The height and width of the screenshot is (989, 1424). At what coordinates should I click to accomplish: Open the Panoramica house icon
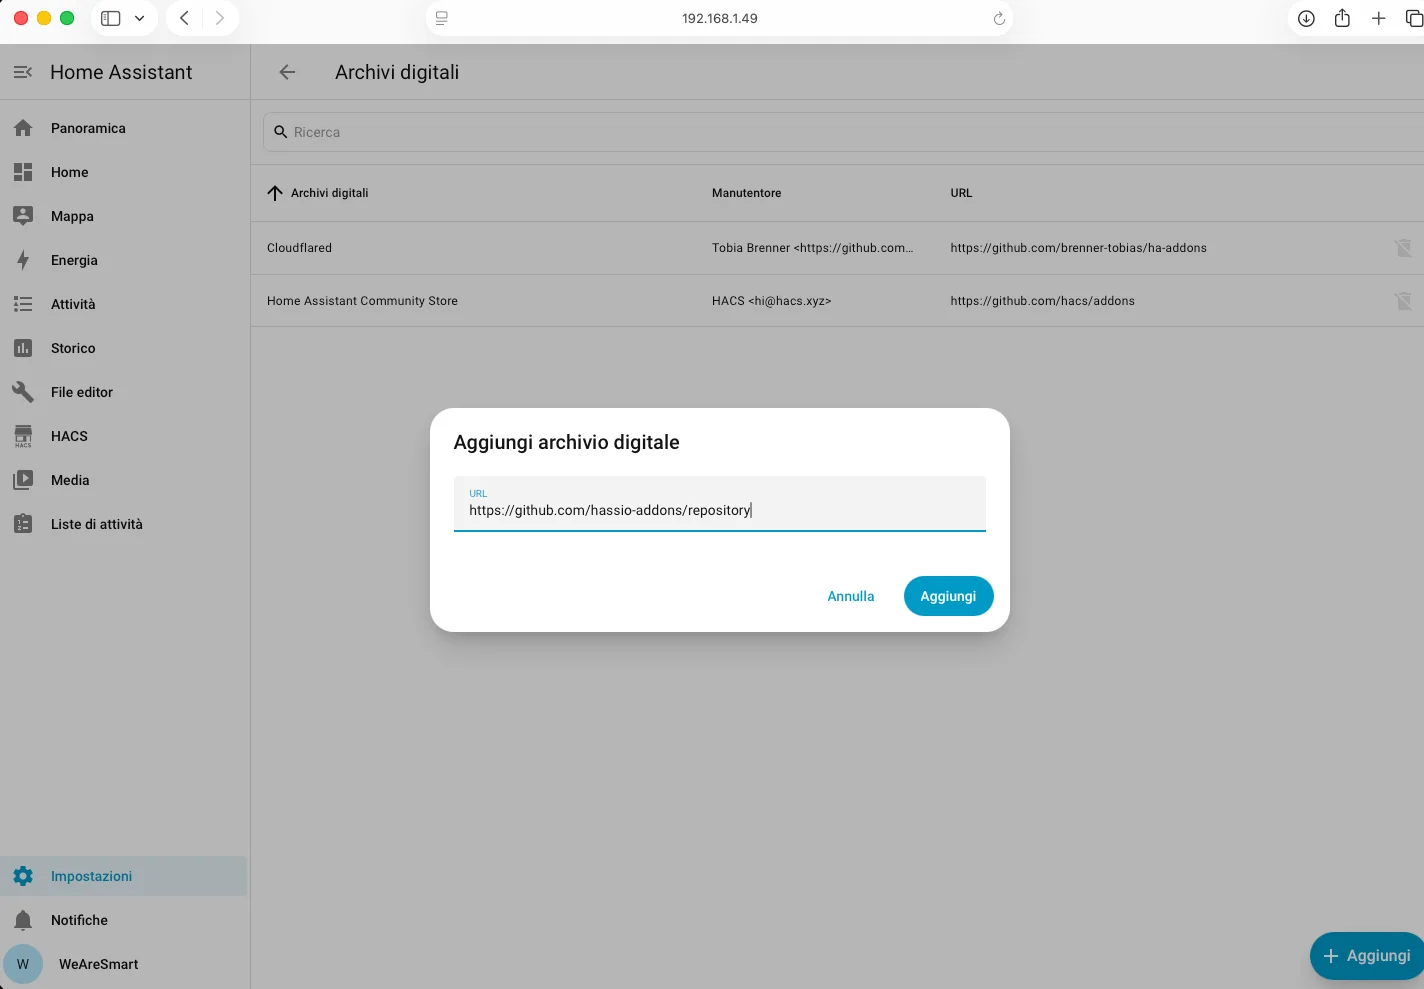tap(23, 128)
